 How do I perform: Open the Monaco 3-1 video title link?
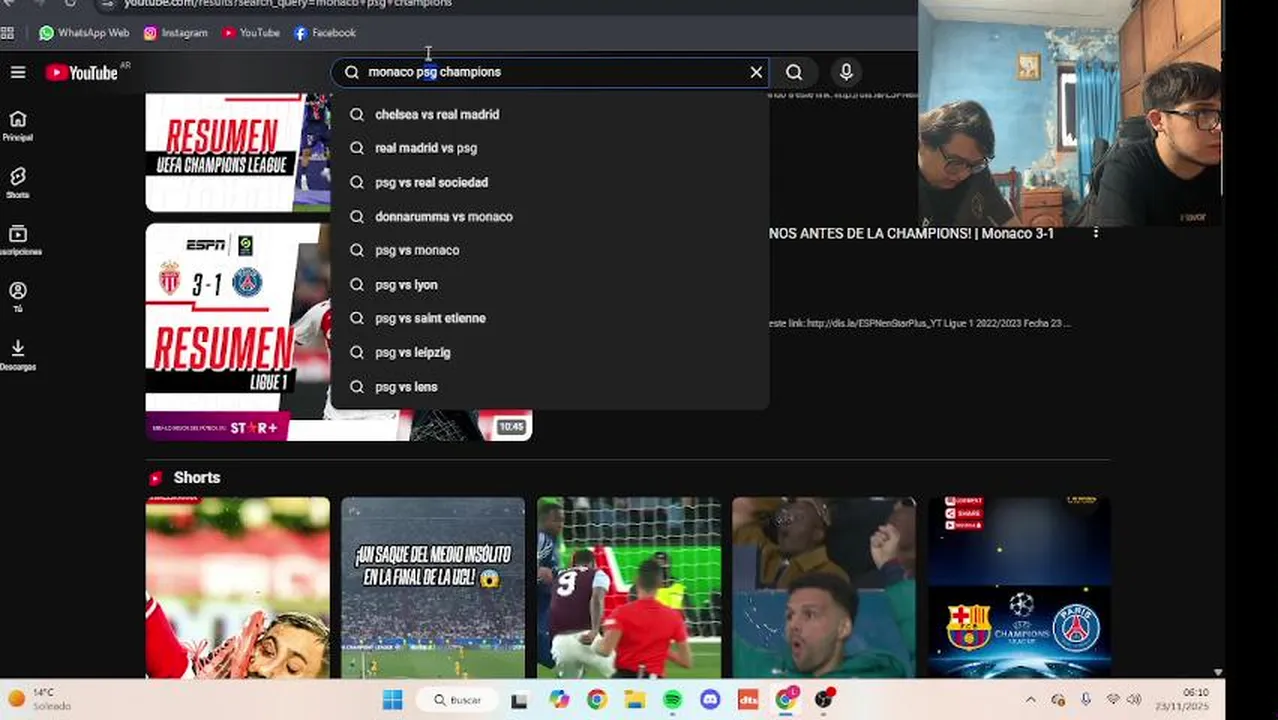(912, 233)
